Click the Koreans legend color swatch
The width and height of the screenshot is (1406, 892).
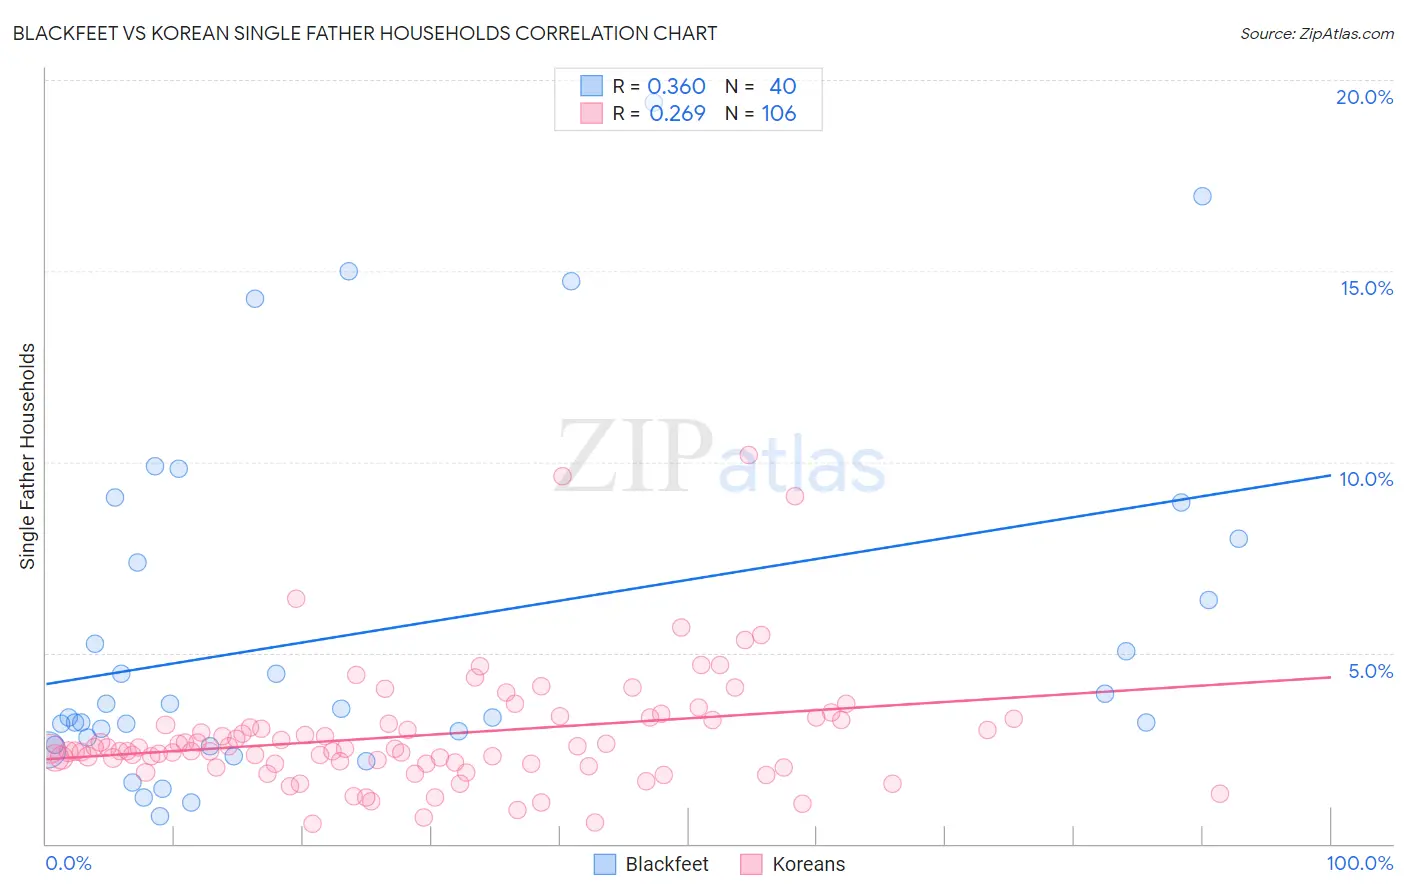(x=751, y=864)
